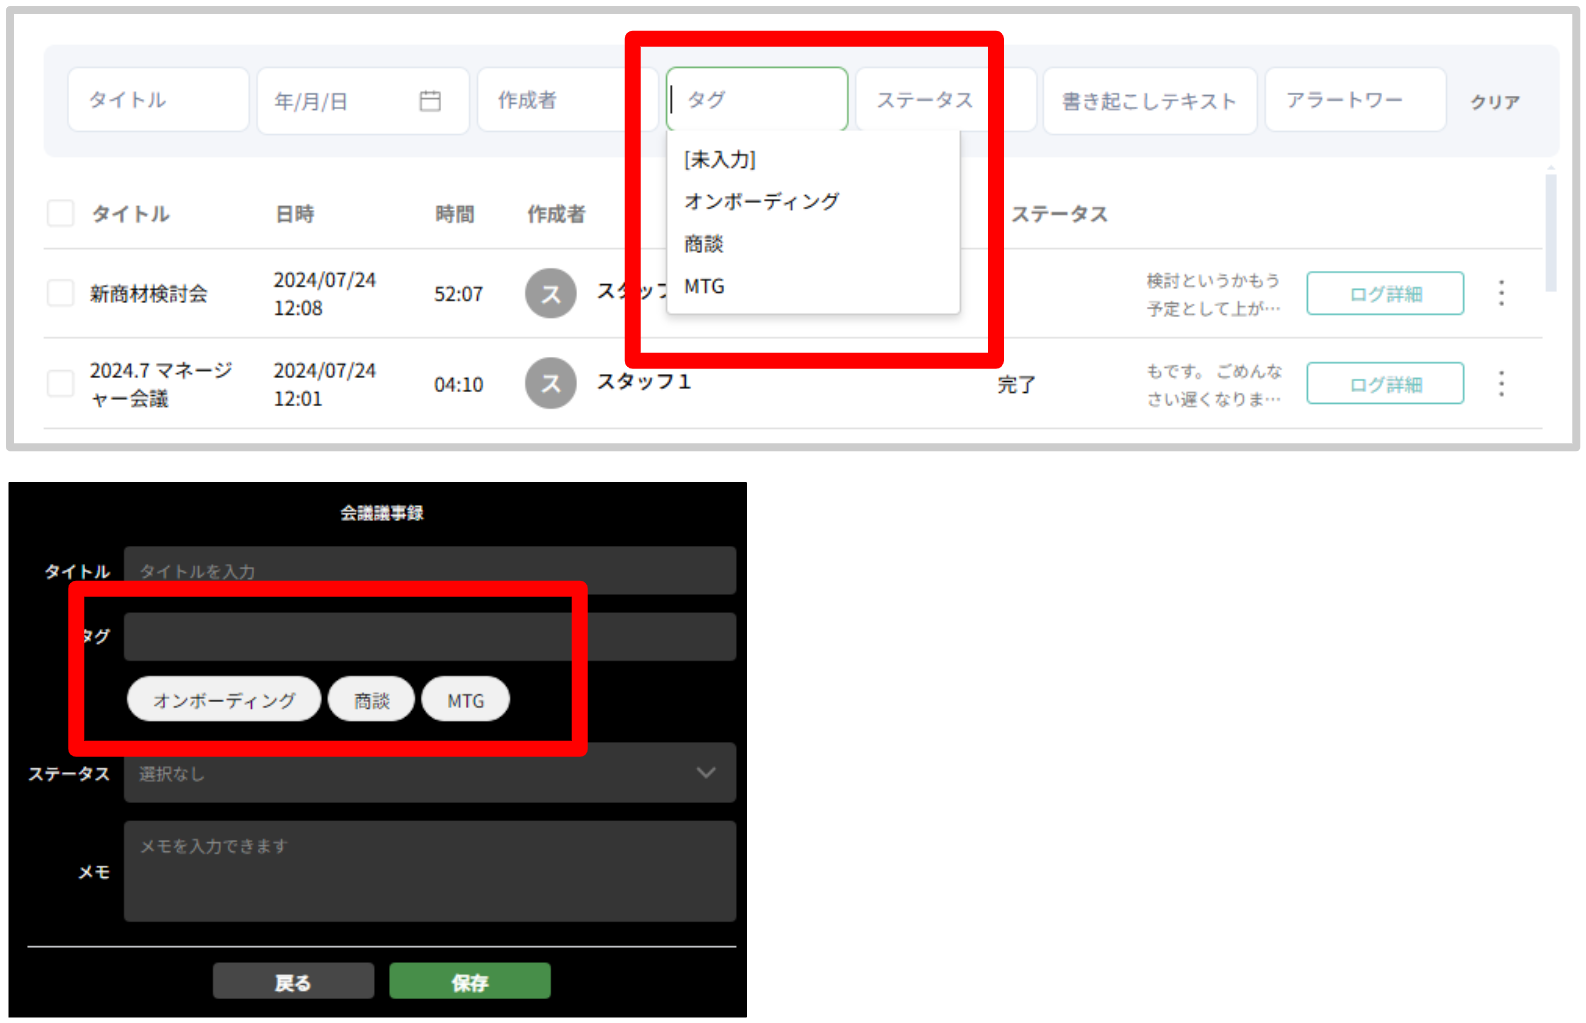Click the タイトルを入力 field in dialog
Image resolution: width=1586 pixels, height=1023 pixels.
(430, 570)
